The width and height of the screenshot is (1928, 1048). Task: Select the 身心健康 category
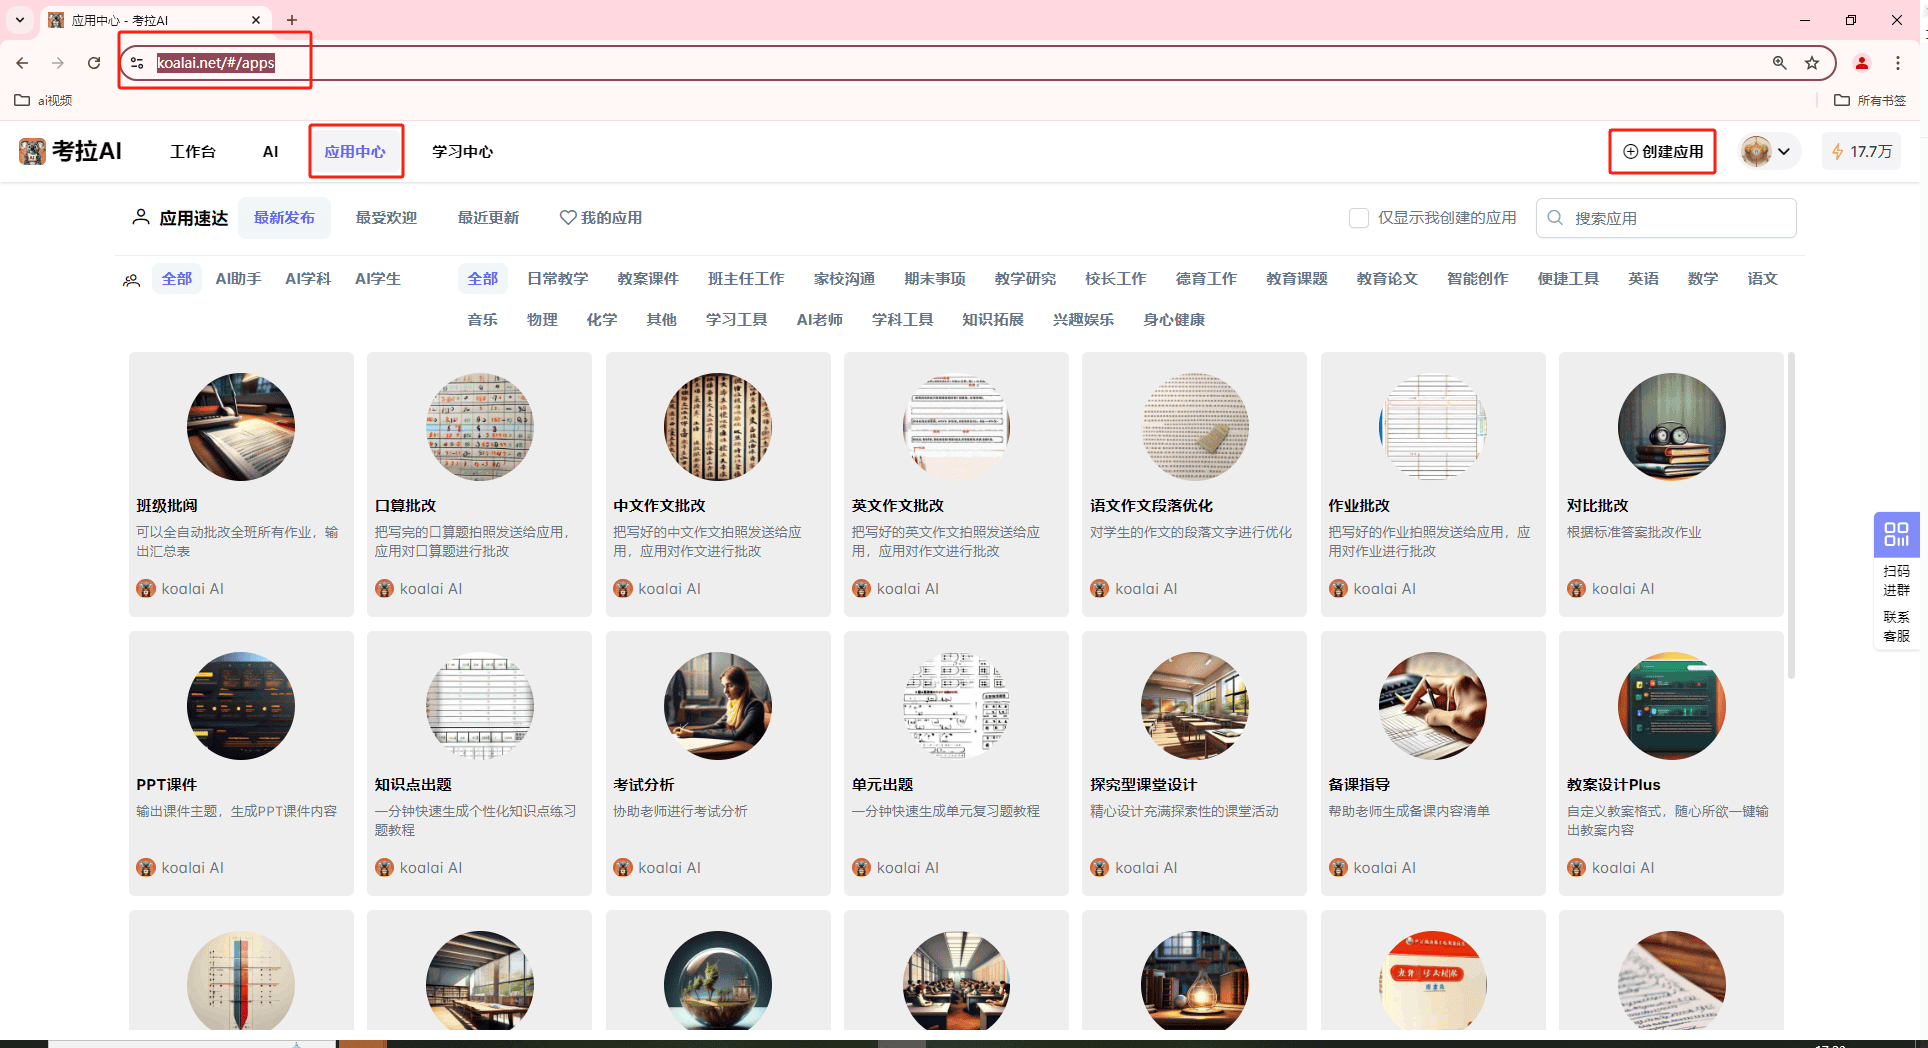pyautogui.click(x=1174, y=319)
